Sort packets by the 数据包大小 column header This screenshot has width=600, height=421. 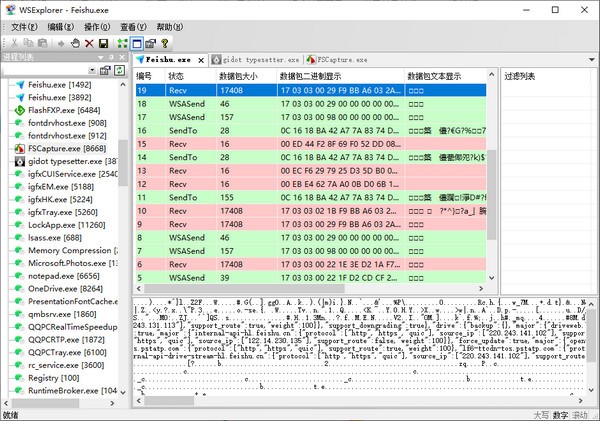click(x=237, y=76)
